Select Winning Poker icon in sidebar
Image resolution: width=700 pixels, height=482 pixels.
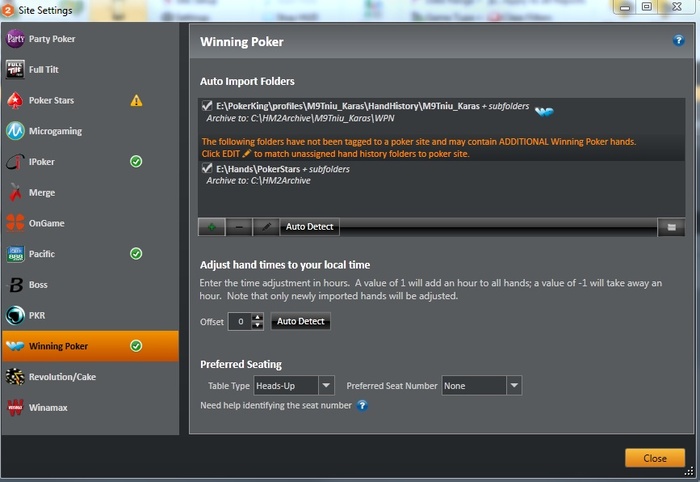[x=15, y=346]
